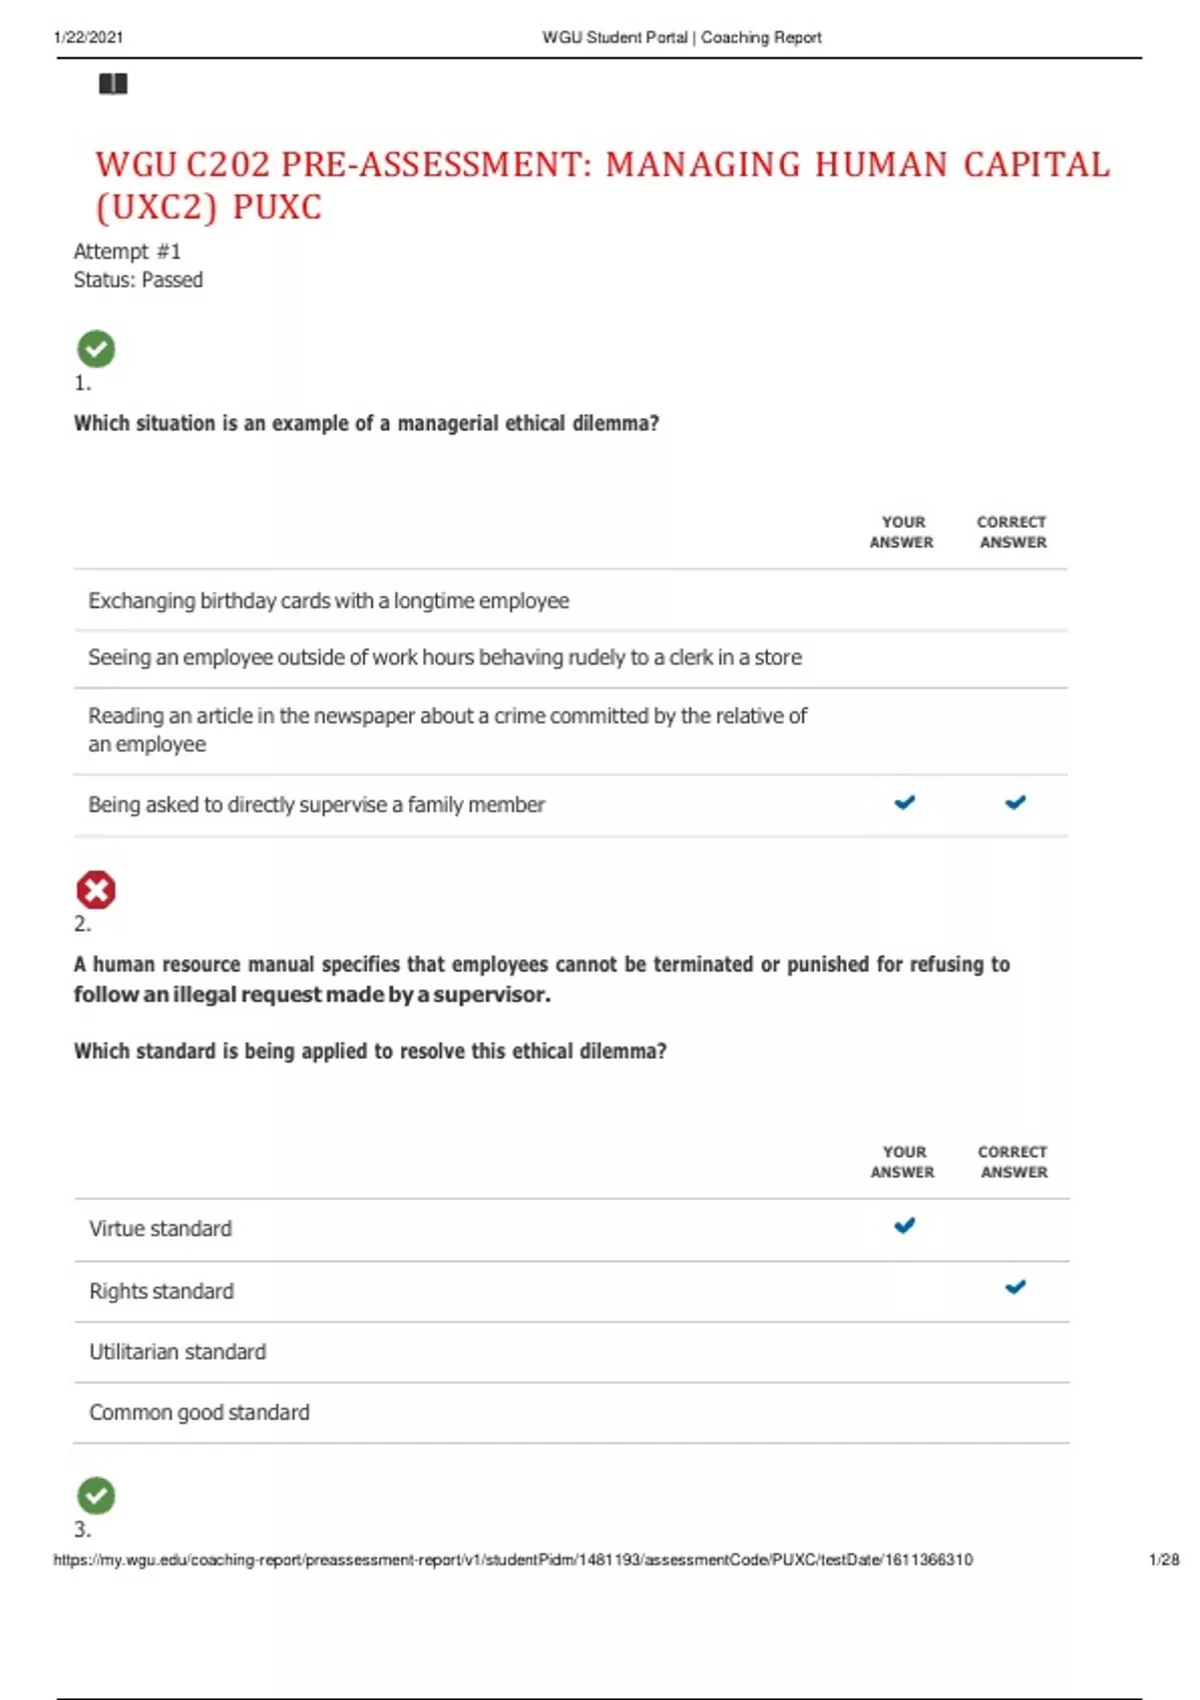Click the red incorrect X icon above question 2

coord(96,890)
